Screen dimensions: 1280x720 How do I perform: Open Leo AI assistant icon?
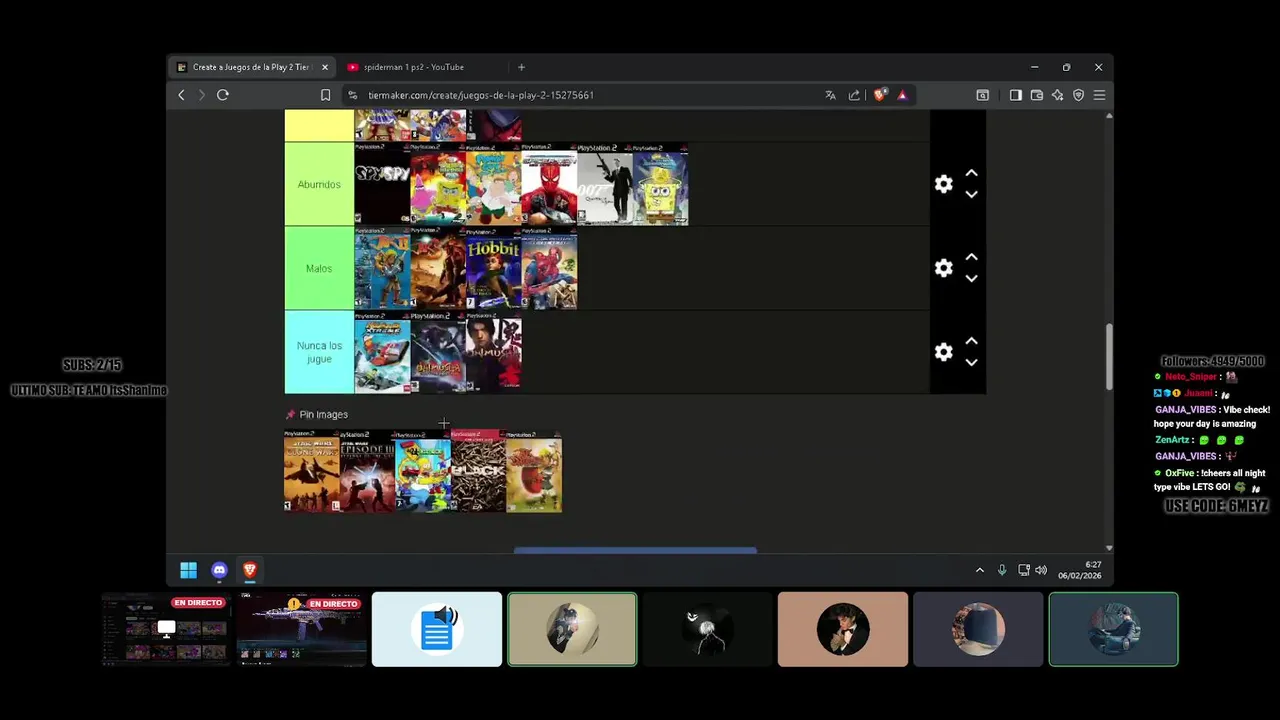tap(1057, 95)
